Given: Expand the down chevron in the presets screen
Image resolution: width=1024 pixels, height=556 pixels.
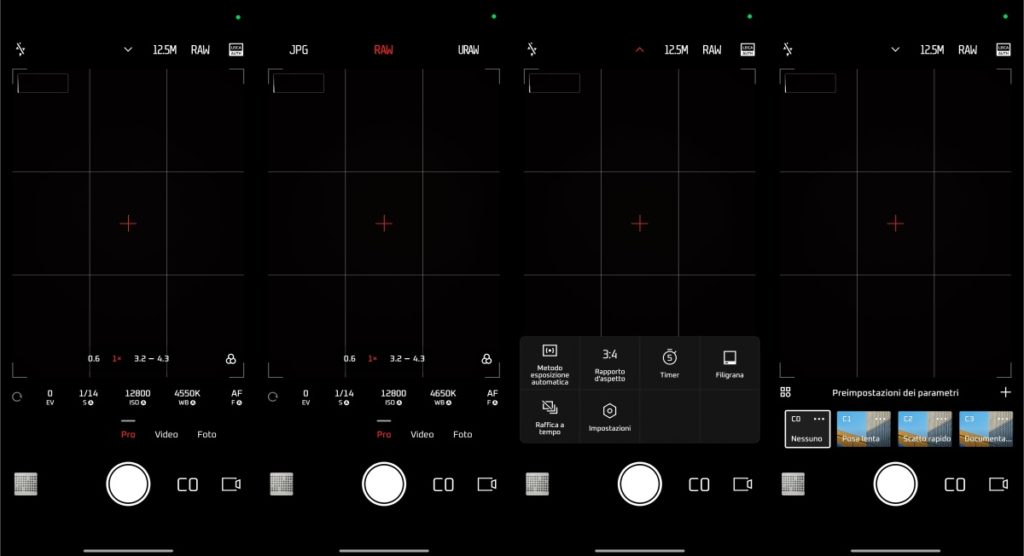Looking at the screenshot, I should (895, 50).
